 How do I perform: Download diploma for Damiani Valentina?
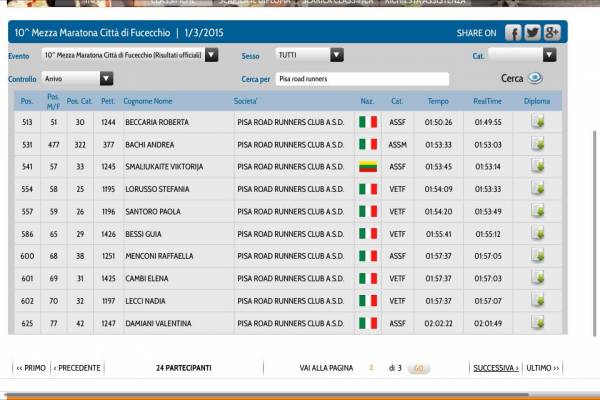point(538,323)
